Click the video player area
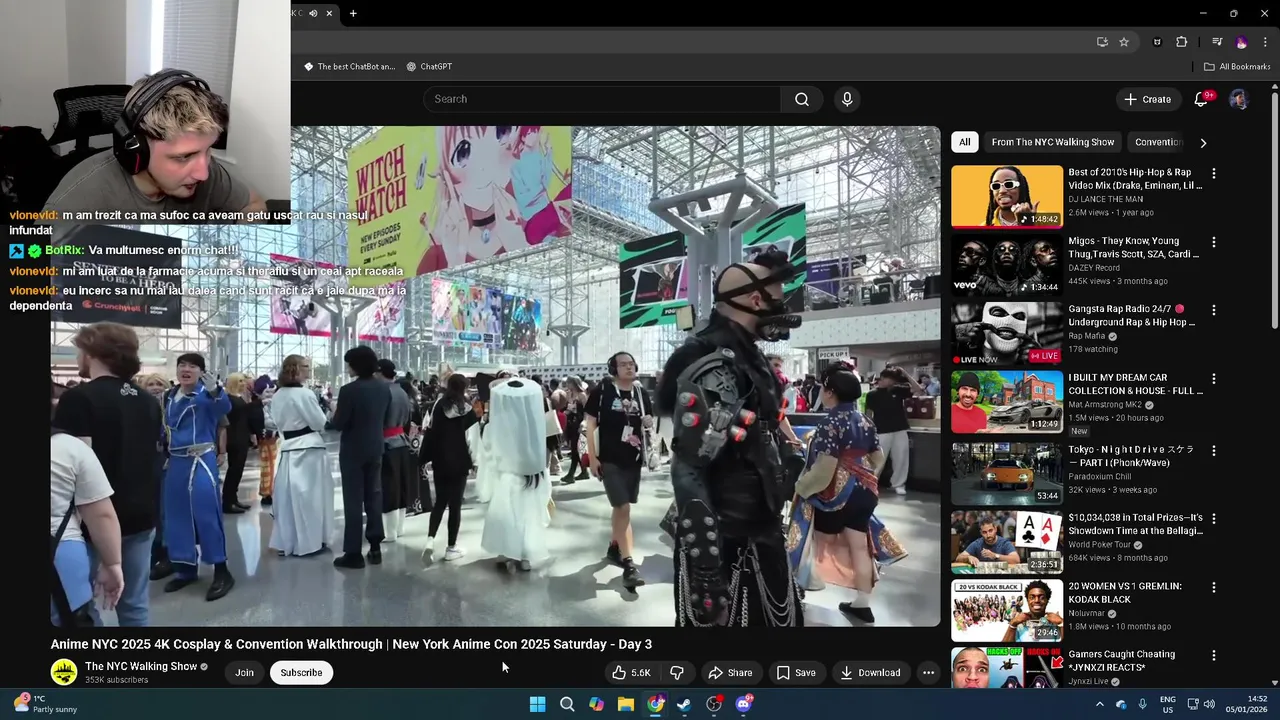Screen dimensions: 1280x720 [496, 376]
